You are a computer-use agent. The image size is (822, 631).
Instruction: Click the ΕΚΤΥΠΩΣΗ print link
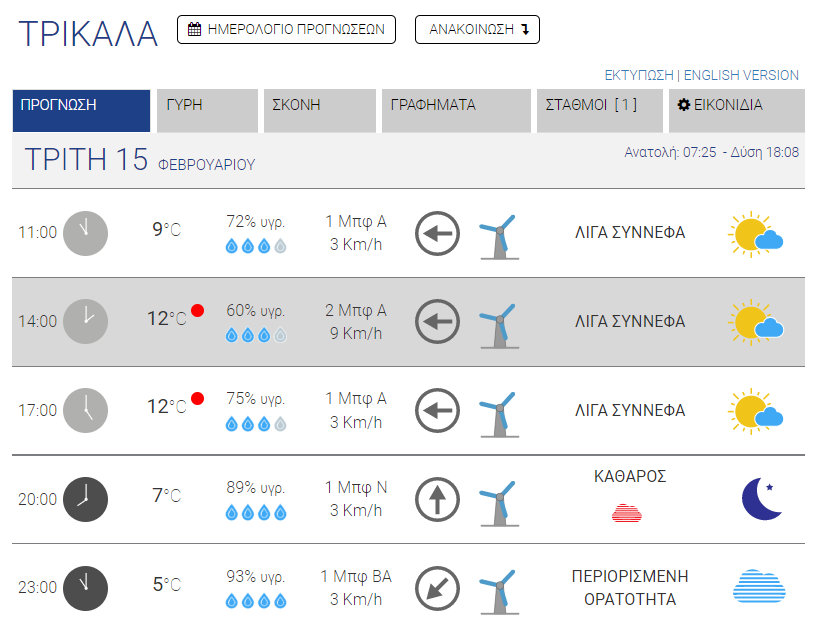(x=639, y=75)
